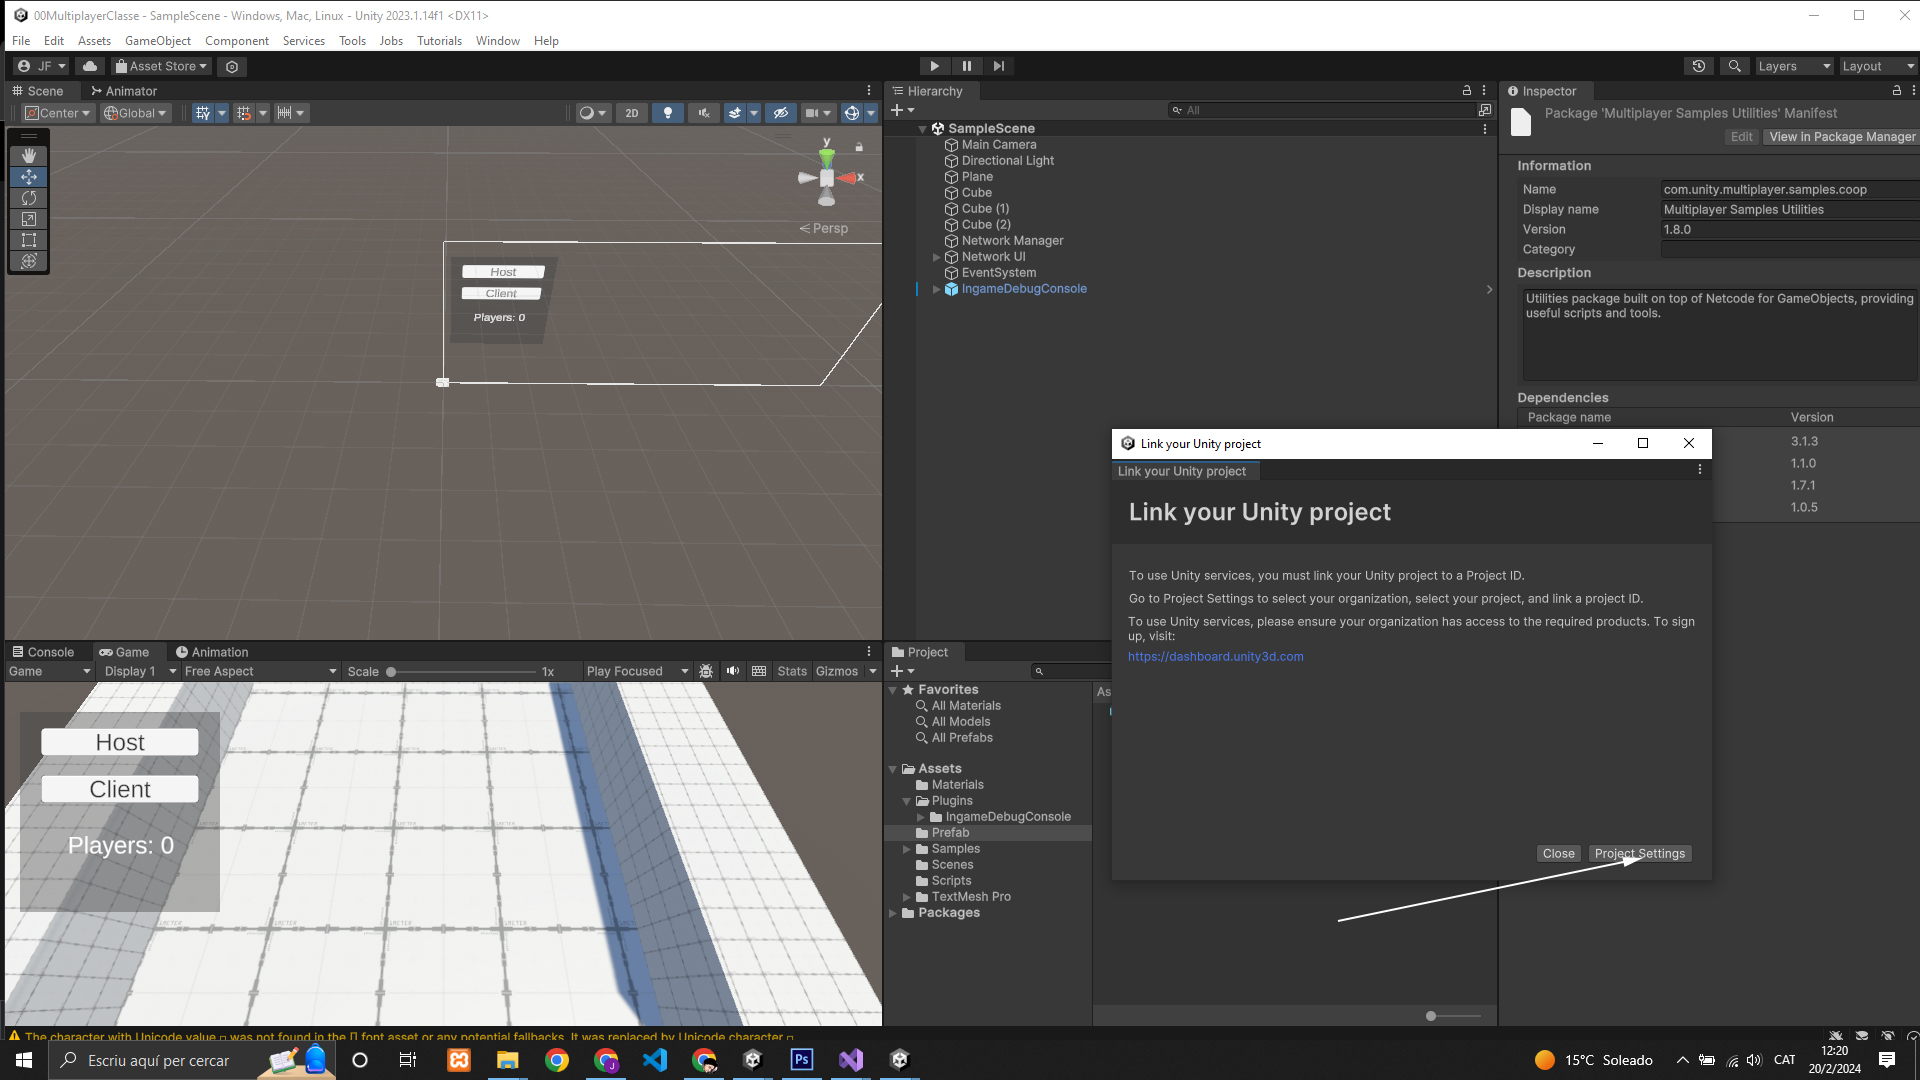
Task: Select the Scale tool
Action: point(29,219)
